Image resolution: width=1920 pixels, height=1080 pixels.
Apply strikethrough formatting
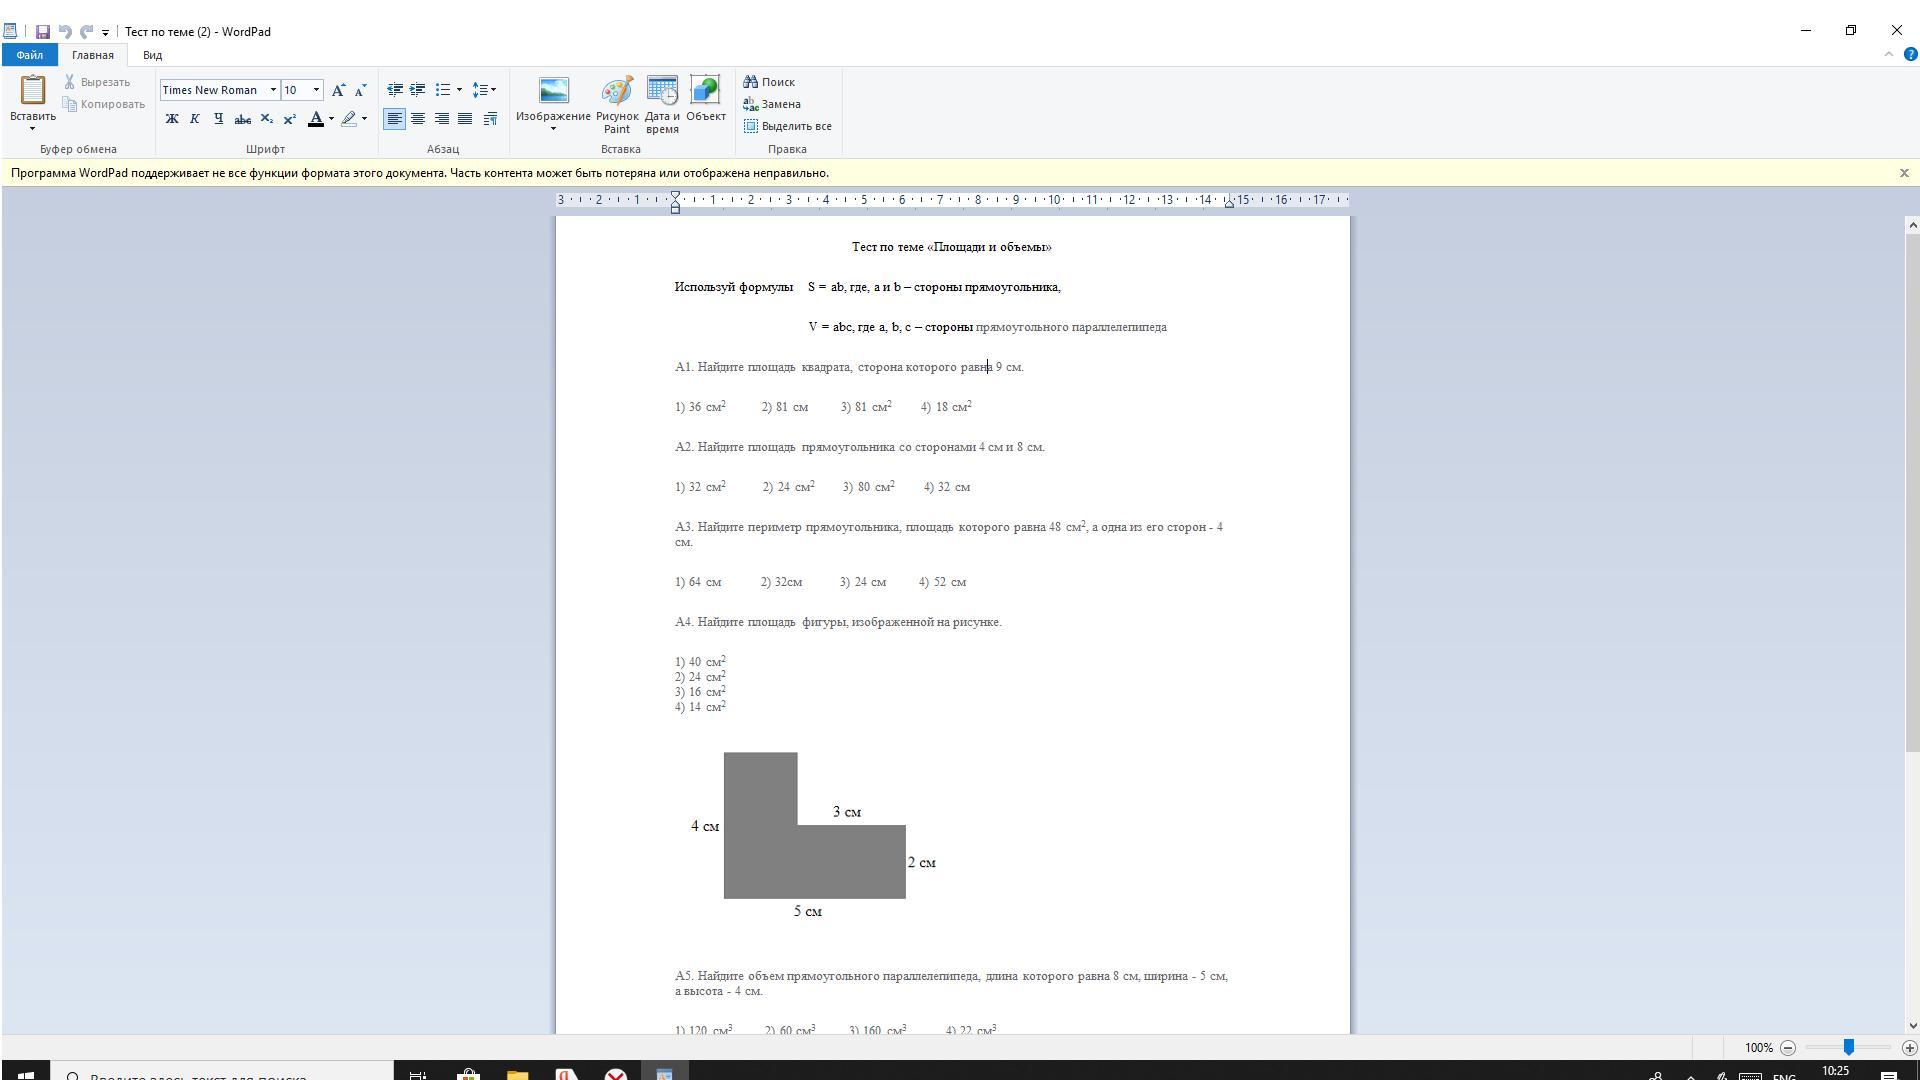click(242, 119)
